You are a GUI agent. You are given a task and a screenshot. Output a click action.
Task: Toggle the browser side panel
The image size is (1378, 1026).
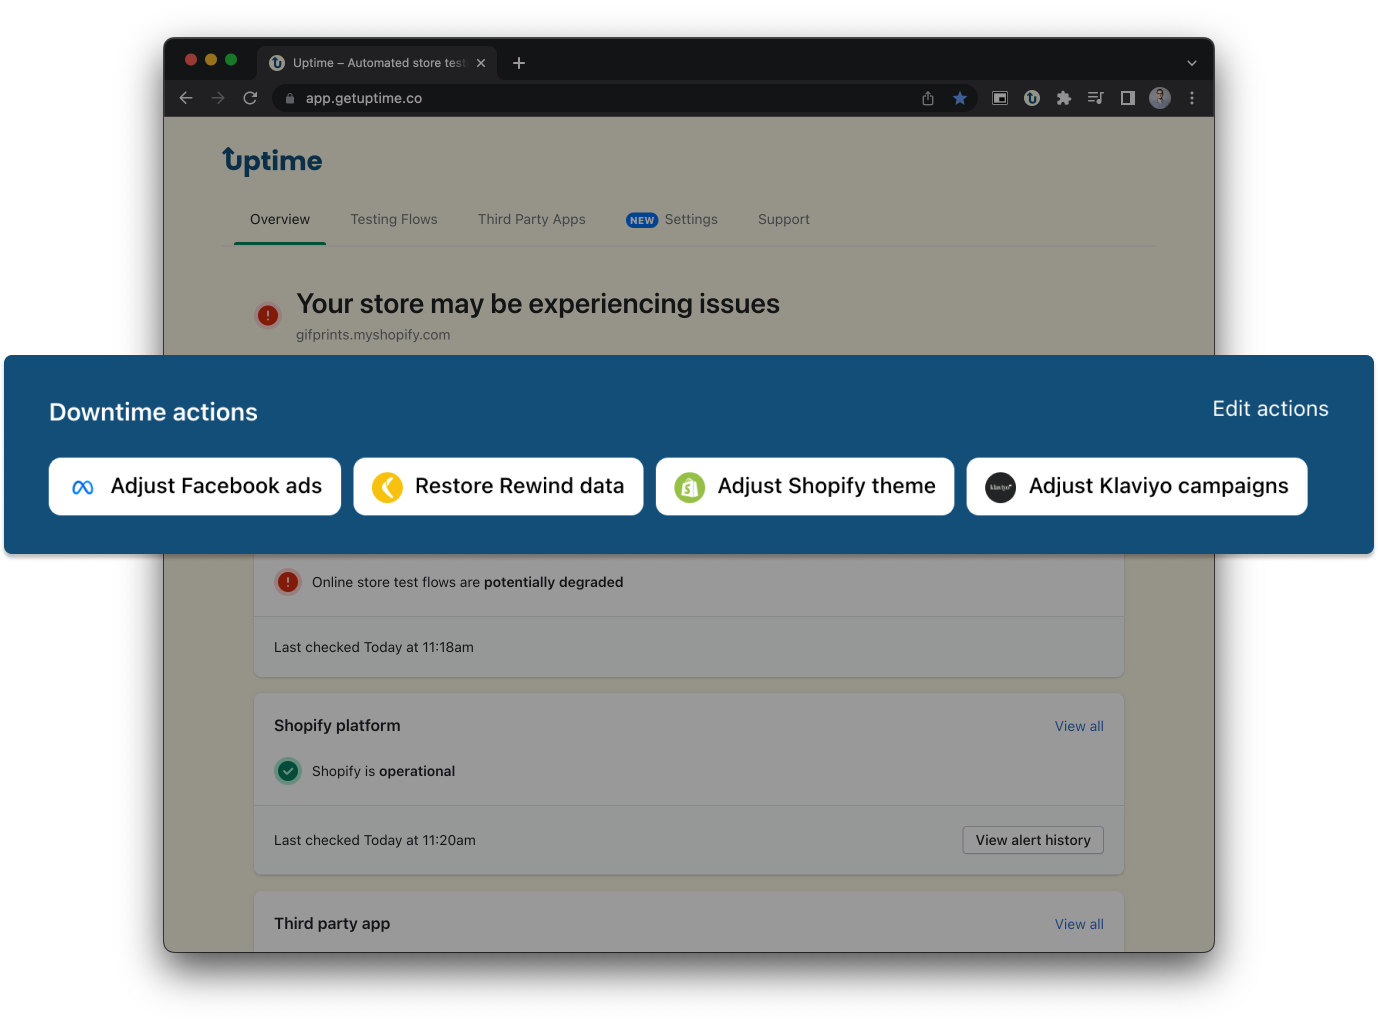(x=1128, y=98)
